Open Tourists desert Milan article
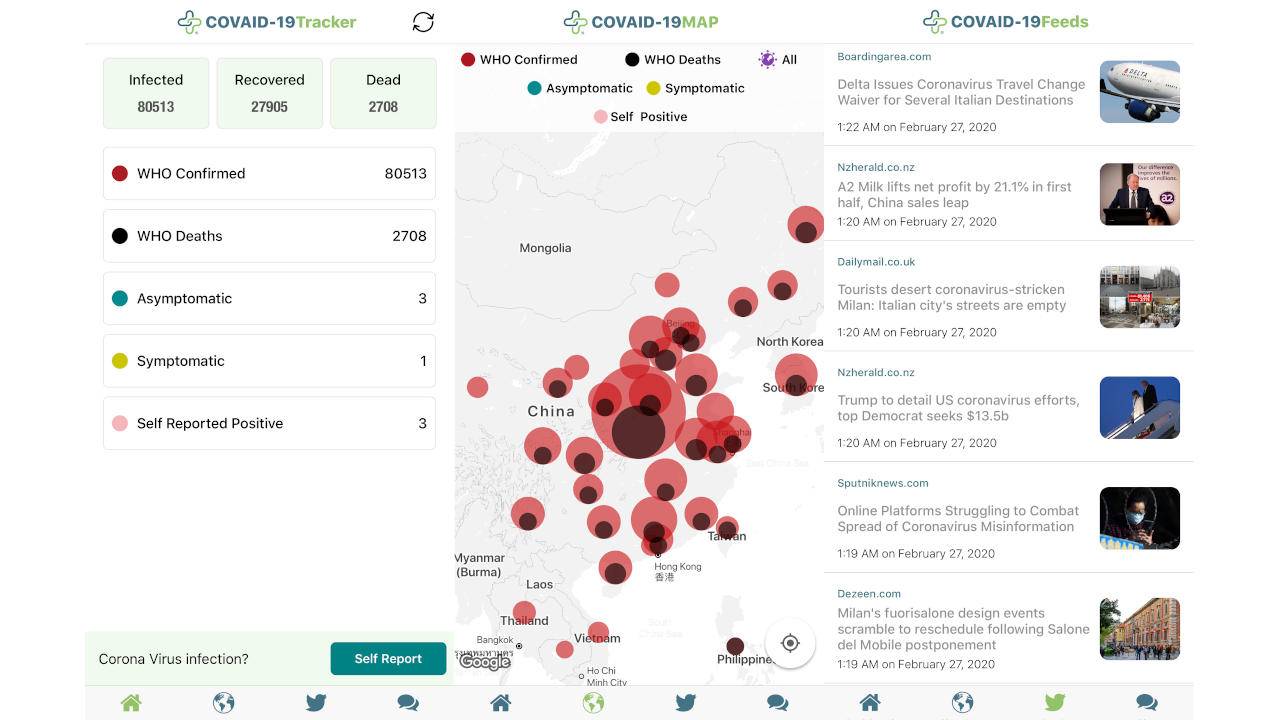 1009,297
